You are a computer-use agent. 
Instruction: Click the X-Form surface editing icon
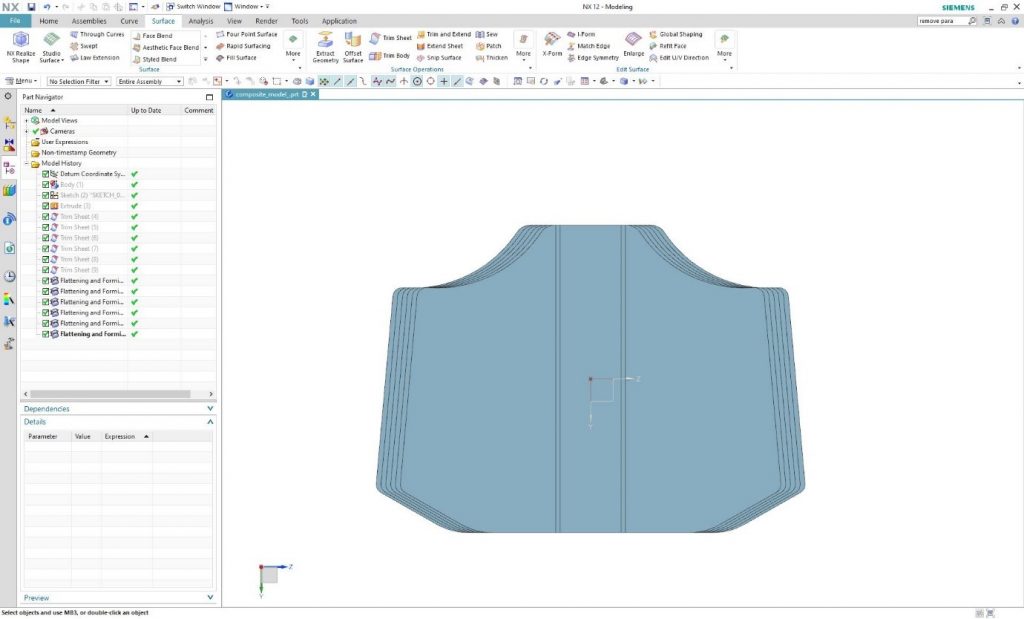coord(552,40)
